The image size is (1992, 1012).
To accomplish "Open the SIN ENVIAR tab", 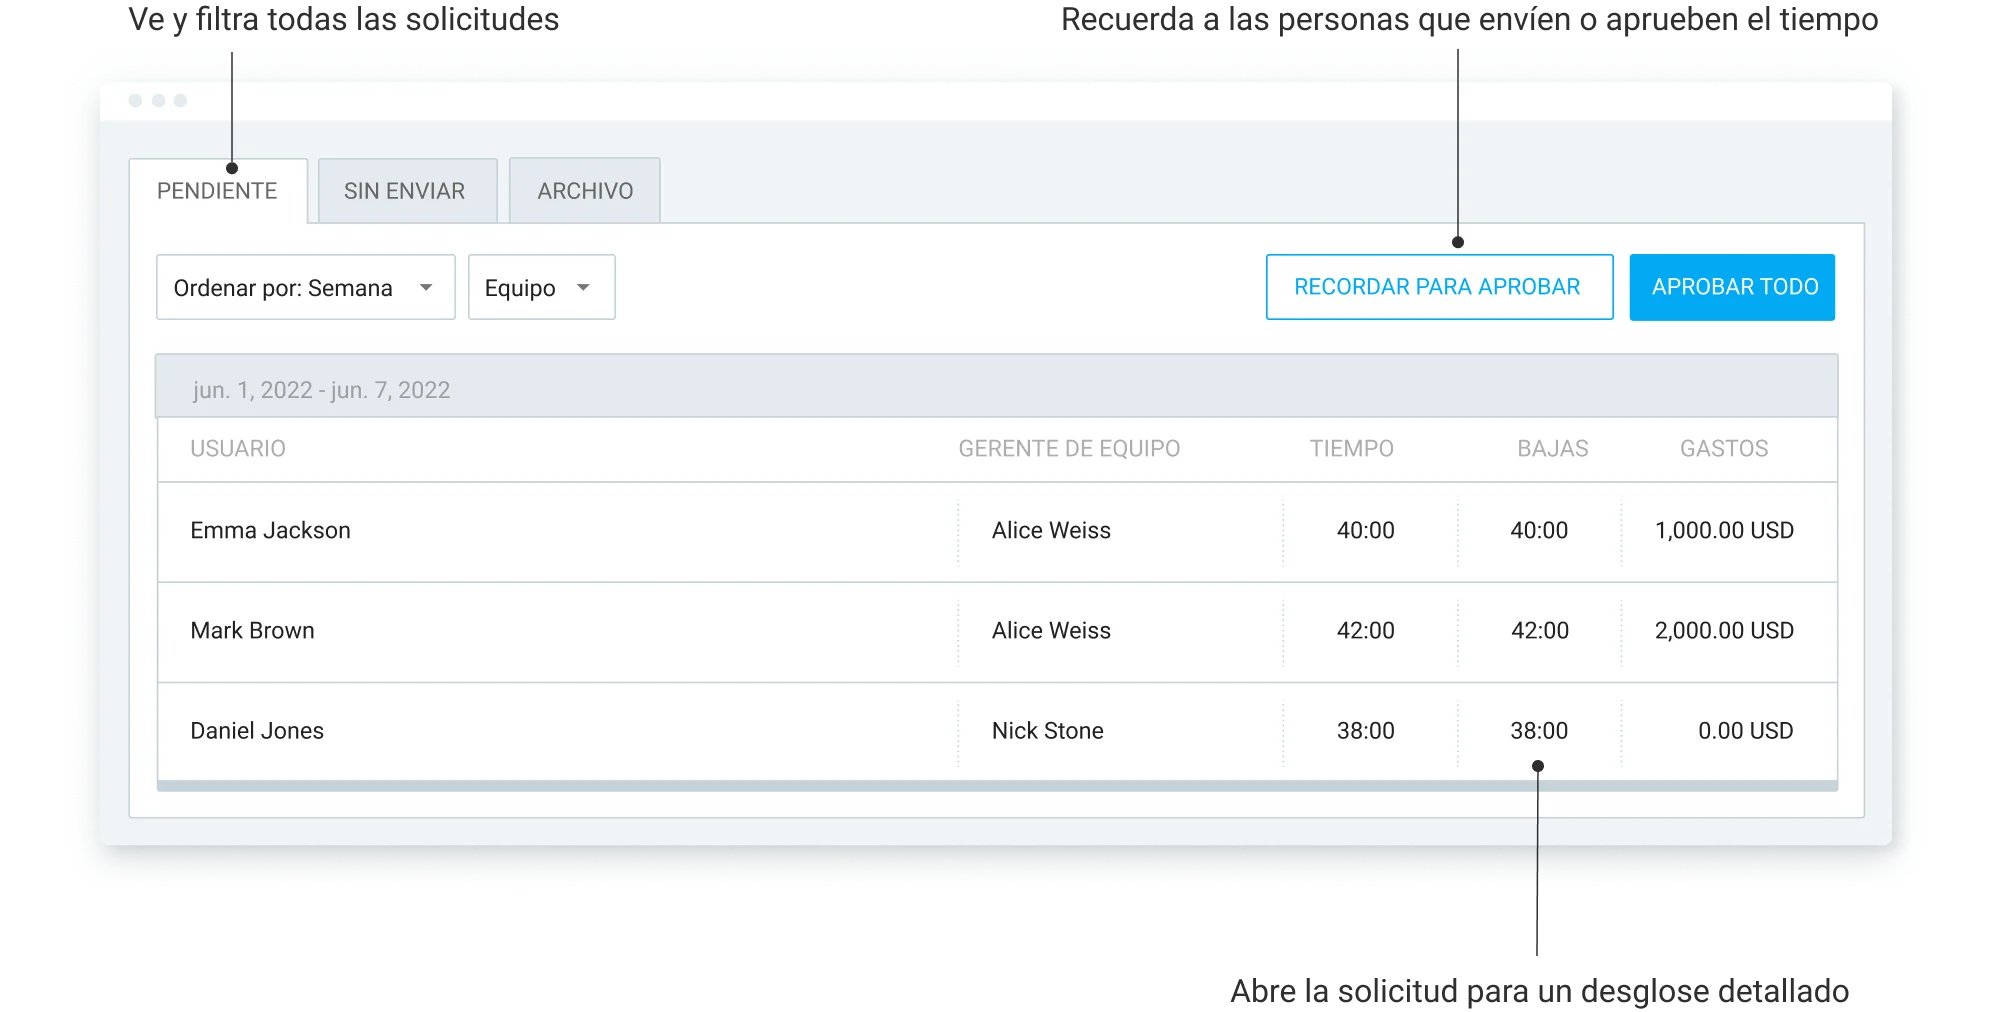I will tap(405, 191).
